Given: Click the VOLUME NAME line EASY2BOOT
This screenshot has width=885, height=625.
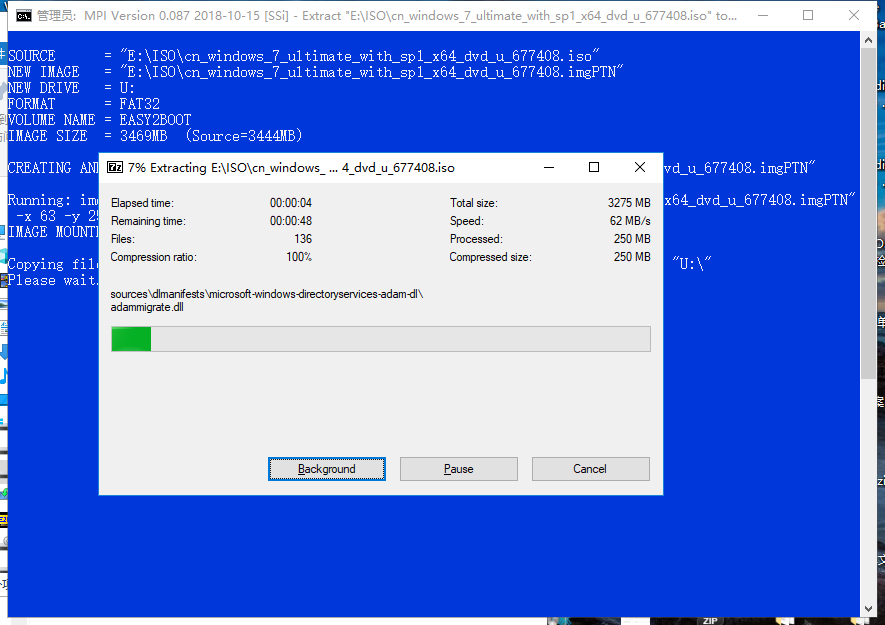Looking at the screenshot, I should (99, 120).
